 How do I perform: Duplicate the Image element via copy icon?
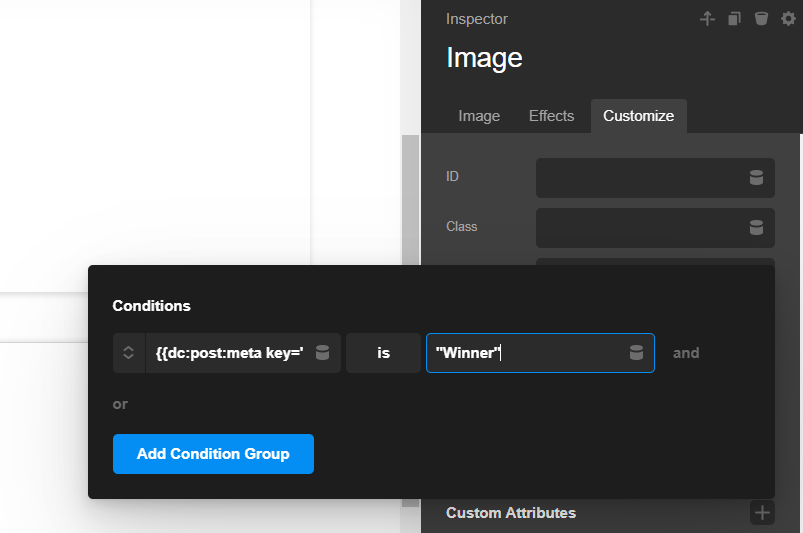[x=734, y=19]
